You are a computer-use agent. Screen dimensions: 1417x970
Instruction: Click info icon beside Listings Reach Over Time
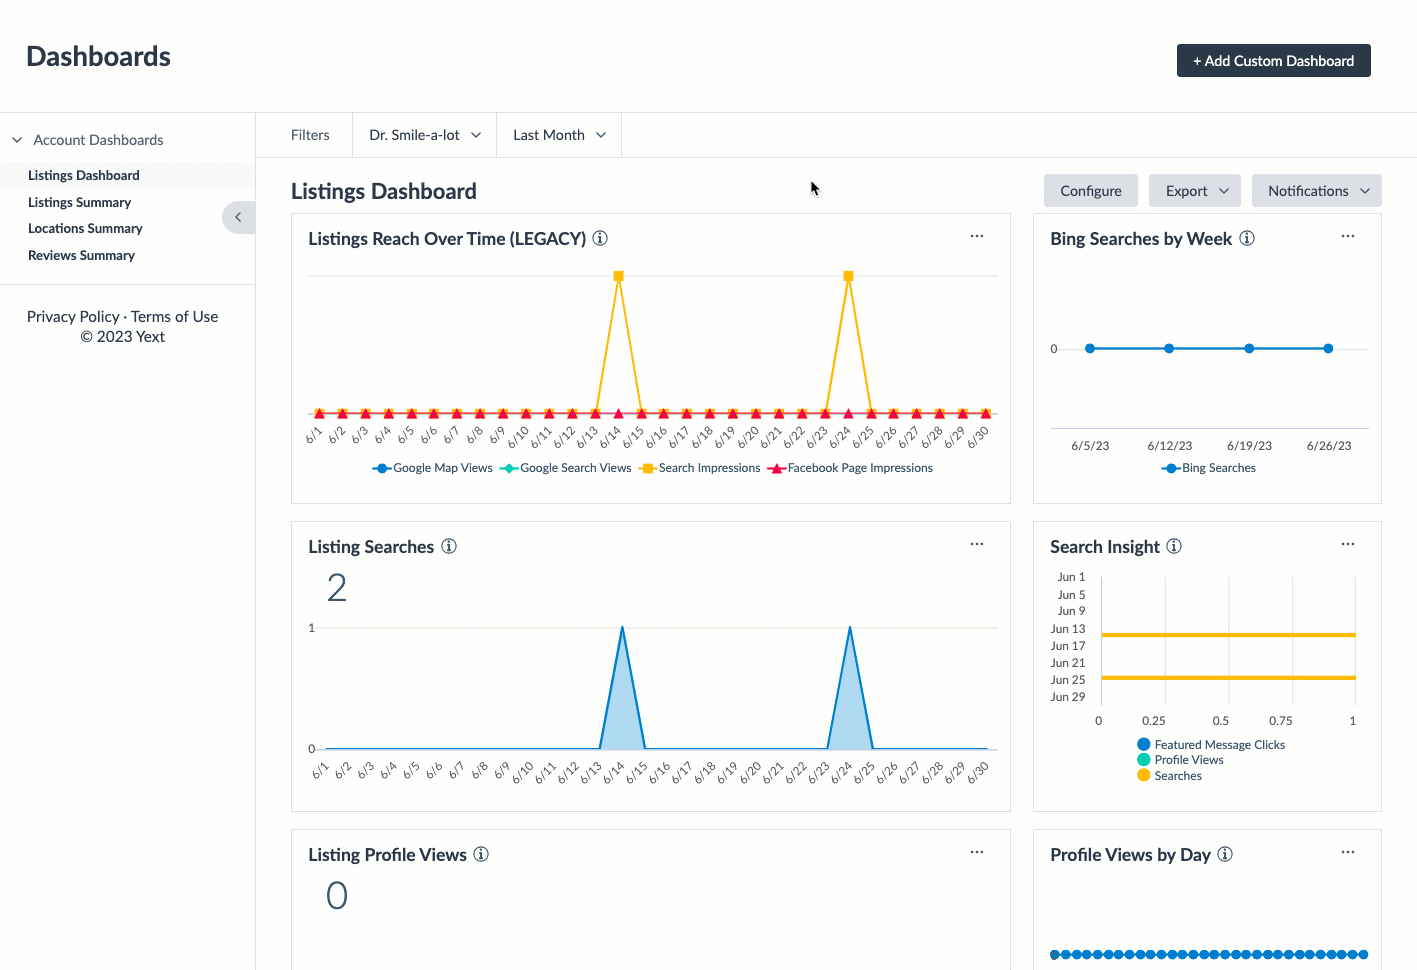[x=600, y=238]
